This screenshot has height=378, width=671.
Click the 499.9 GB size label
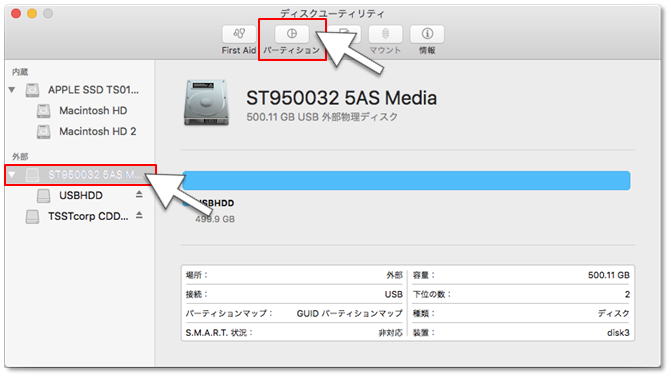coord(215,219)
